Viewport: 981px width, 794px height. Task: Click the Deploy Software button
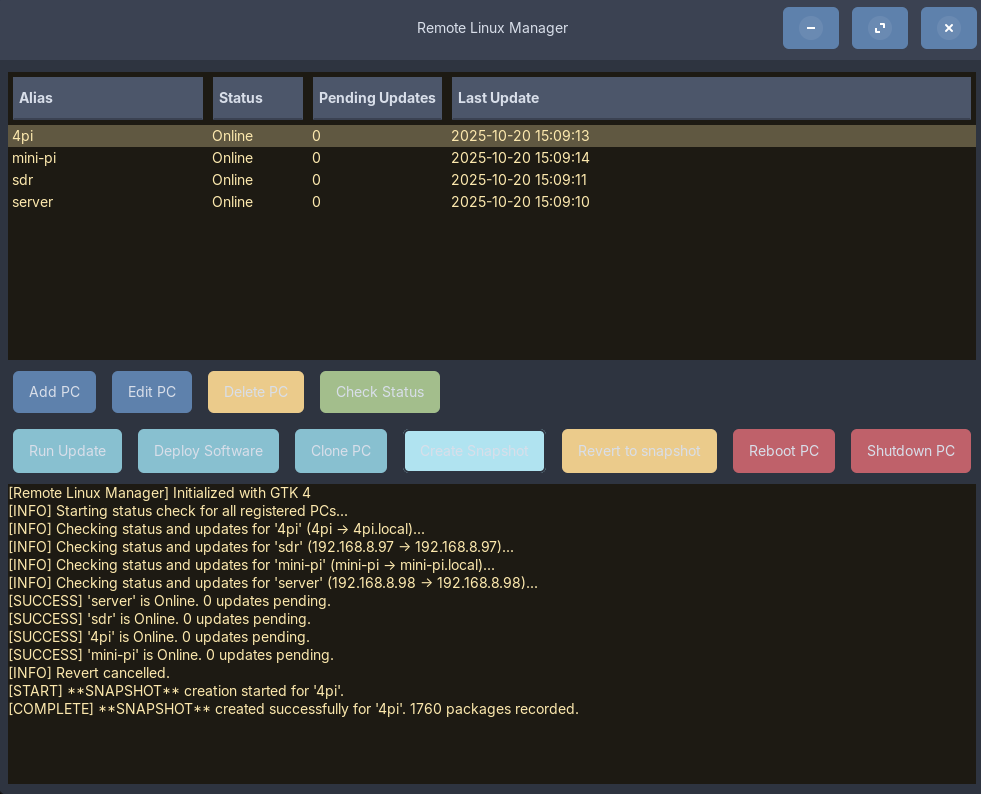tap(208, 451)
